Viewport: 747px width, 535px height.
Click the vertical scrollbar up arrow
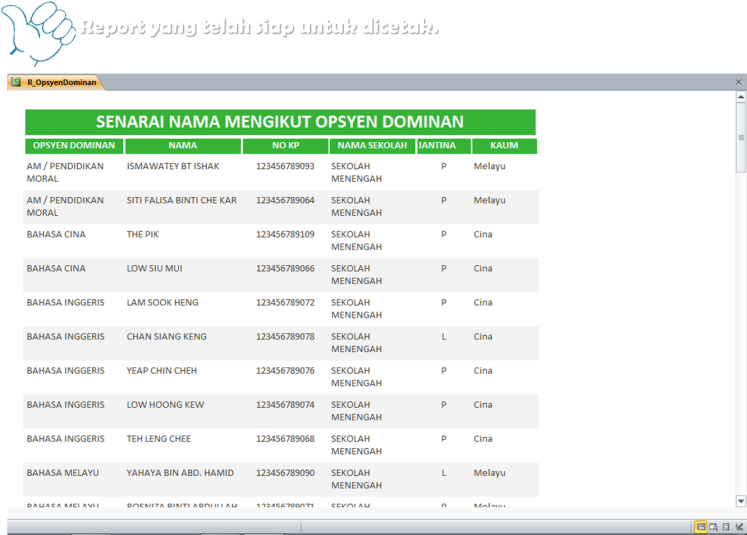[x=741, y=98]
